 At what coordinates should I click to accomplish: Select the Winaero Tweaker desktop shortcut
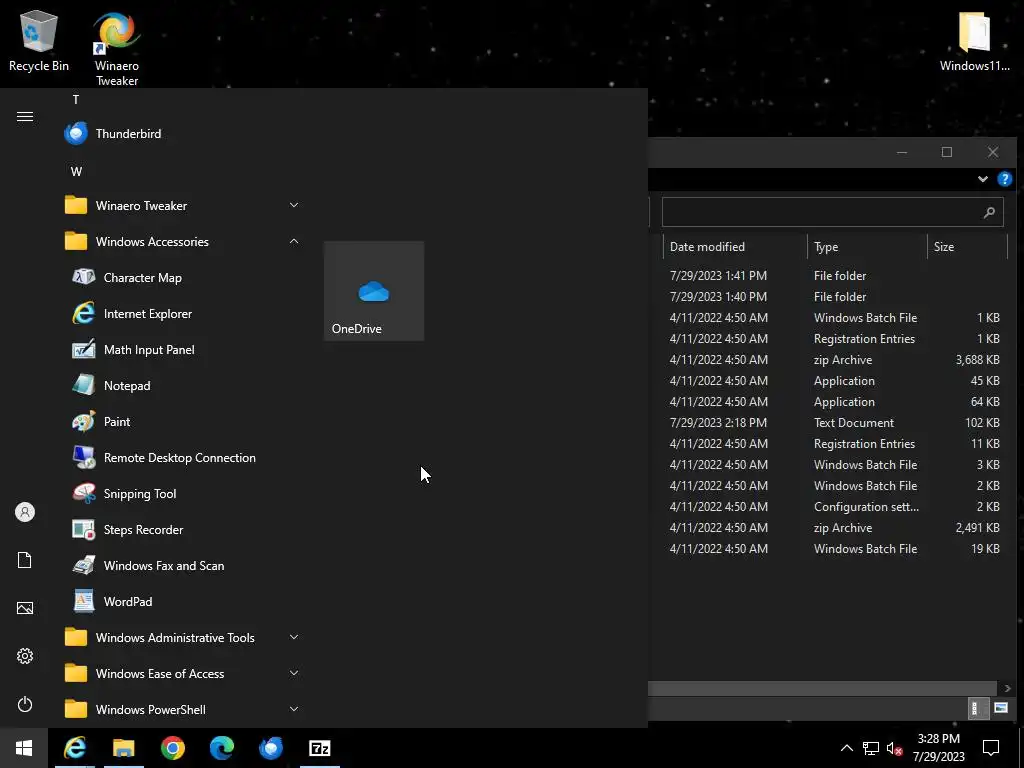point(116,48)
